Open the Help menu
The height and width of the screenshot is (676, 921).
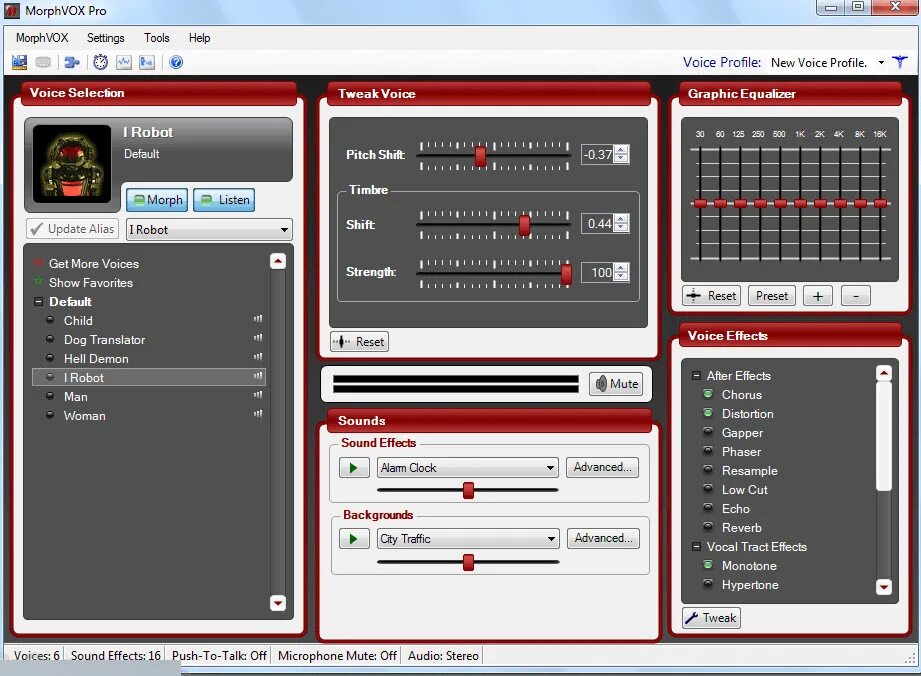click(x=199, y=38)
